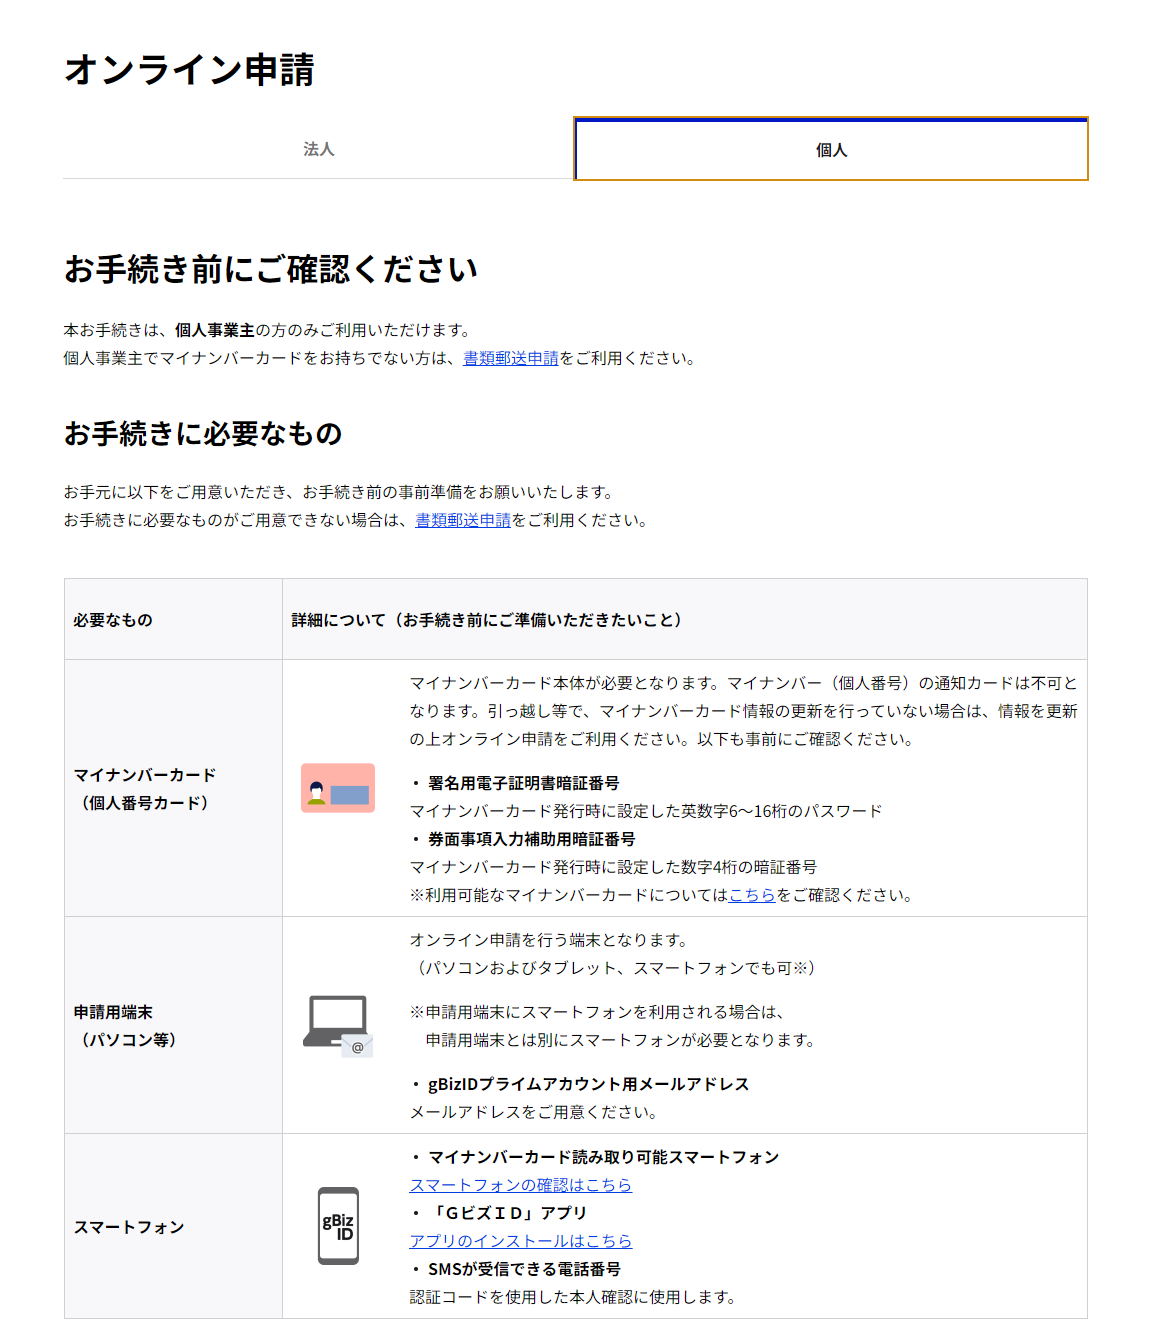
Task: Click the お手続き前にご確認ください heading
Action: [271, 269]
